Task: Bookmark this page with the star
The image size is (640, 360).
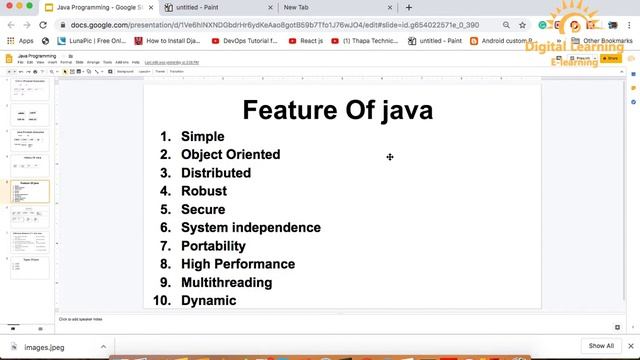Action: click(x=522, y=25)
